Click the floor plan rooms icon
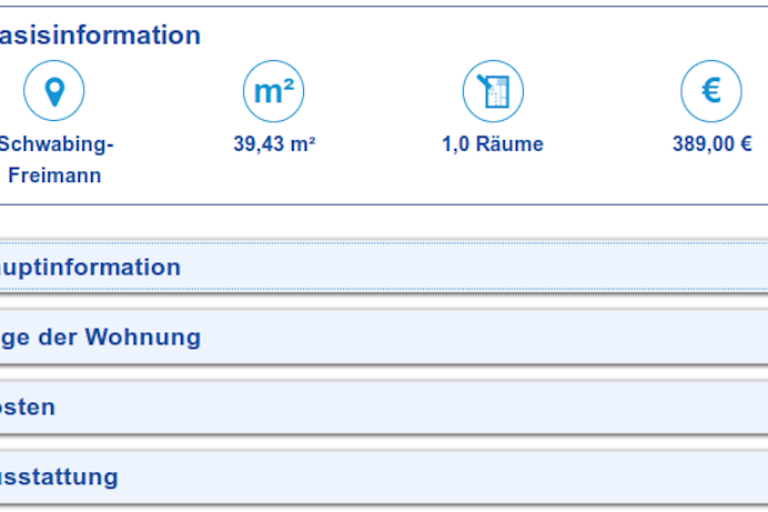 [492, 91]
